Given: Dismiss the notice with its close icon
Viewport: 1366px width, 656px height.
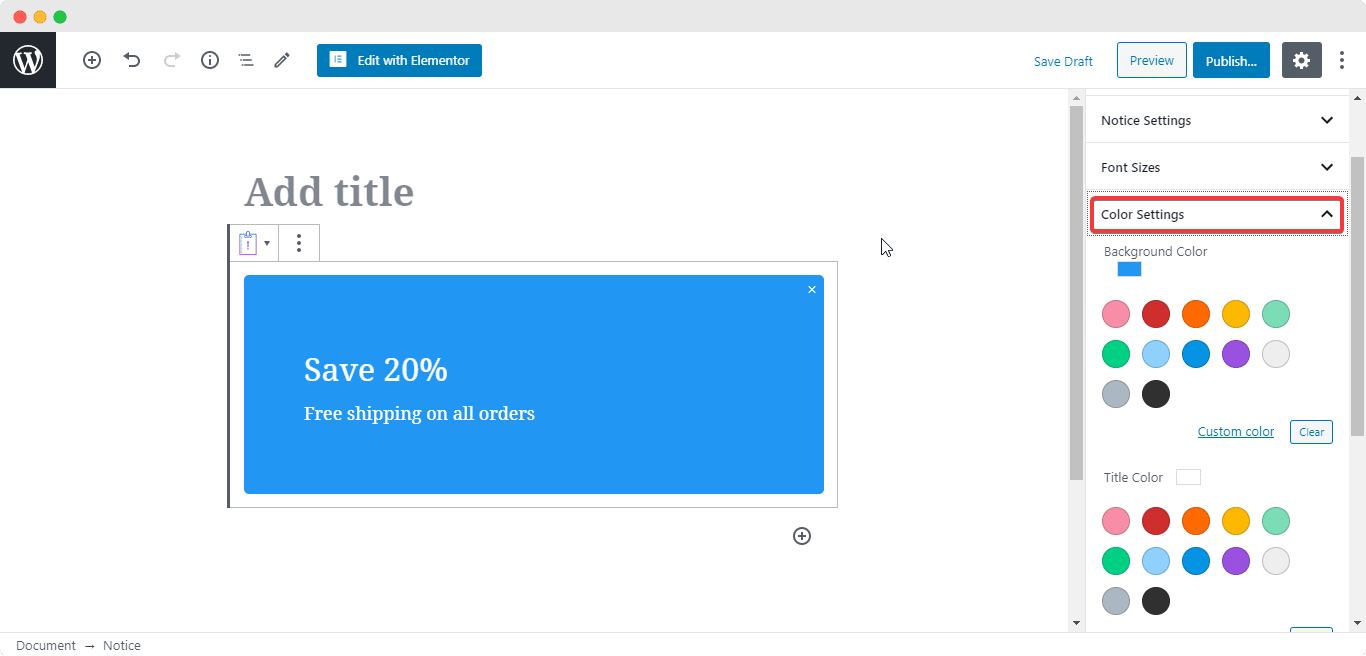Looking at the screenshot, I should 812,290.
